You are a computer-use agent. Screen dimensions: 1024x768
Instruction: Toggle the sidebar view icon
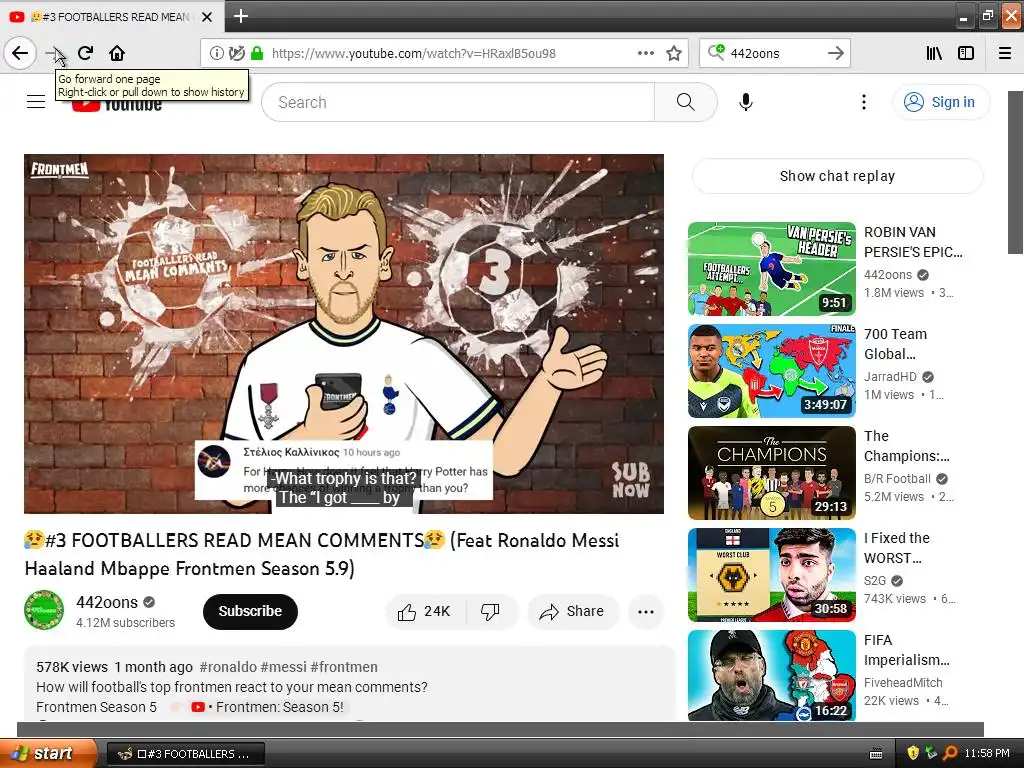966,53
